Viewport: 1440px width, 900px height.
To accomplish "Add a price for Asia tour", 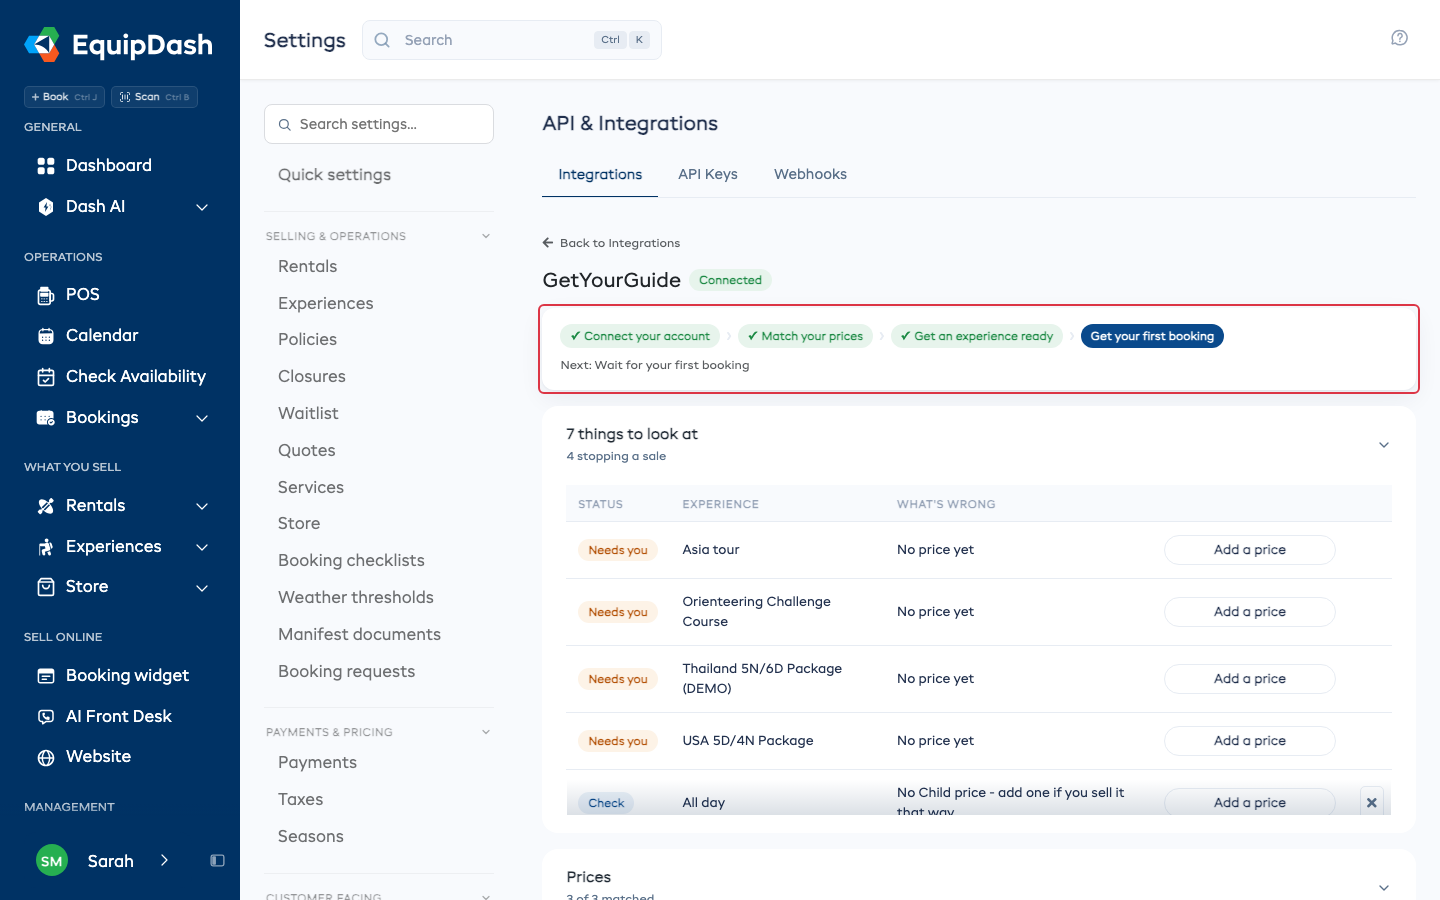I will coord(1250,550).
